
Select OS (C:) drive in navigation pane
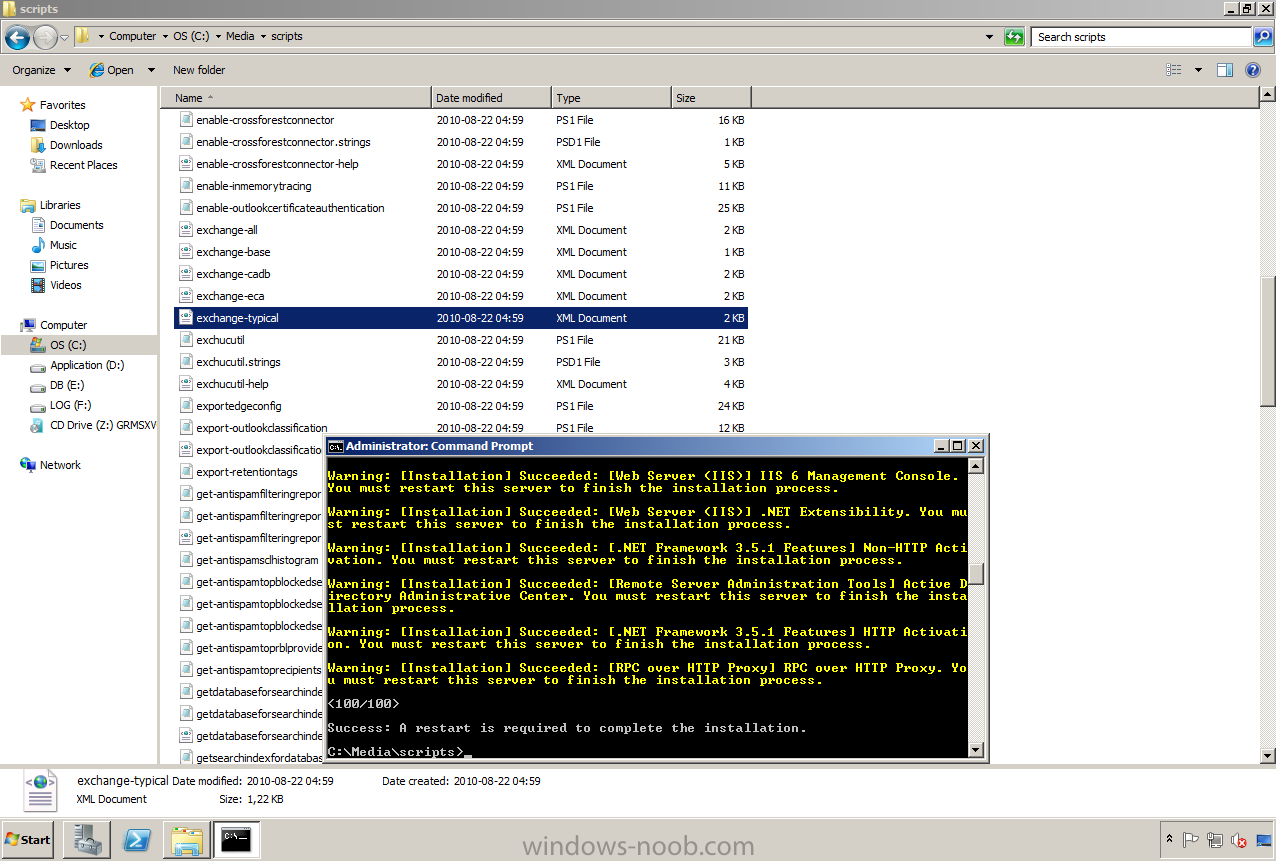[68, 345]
